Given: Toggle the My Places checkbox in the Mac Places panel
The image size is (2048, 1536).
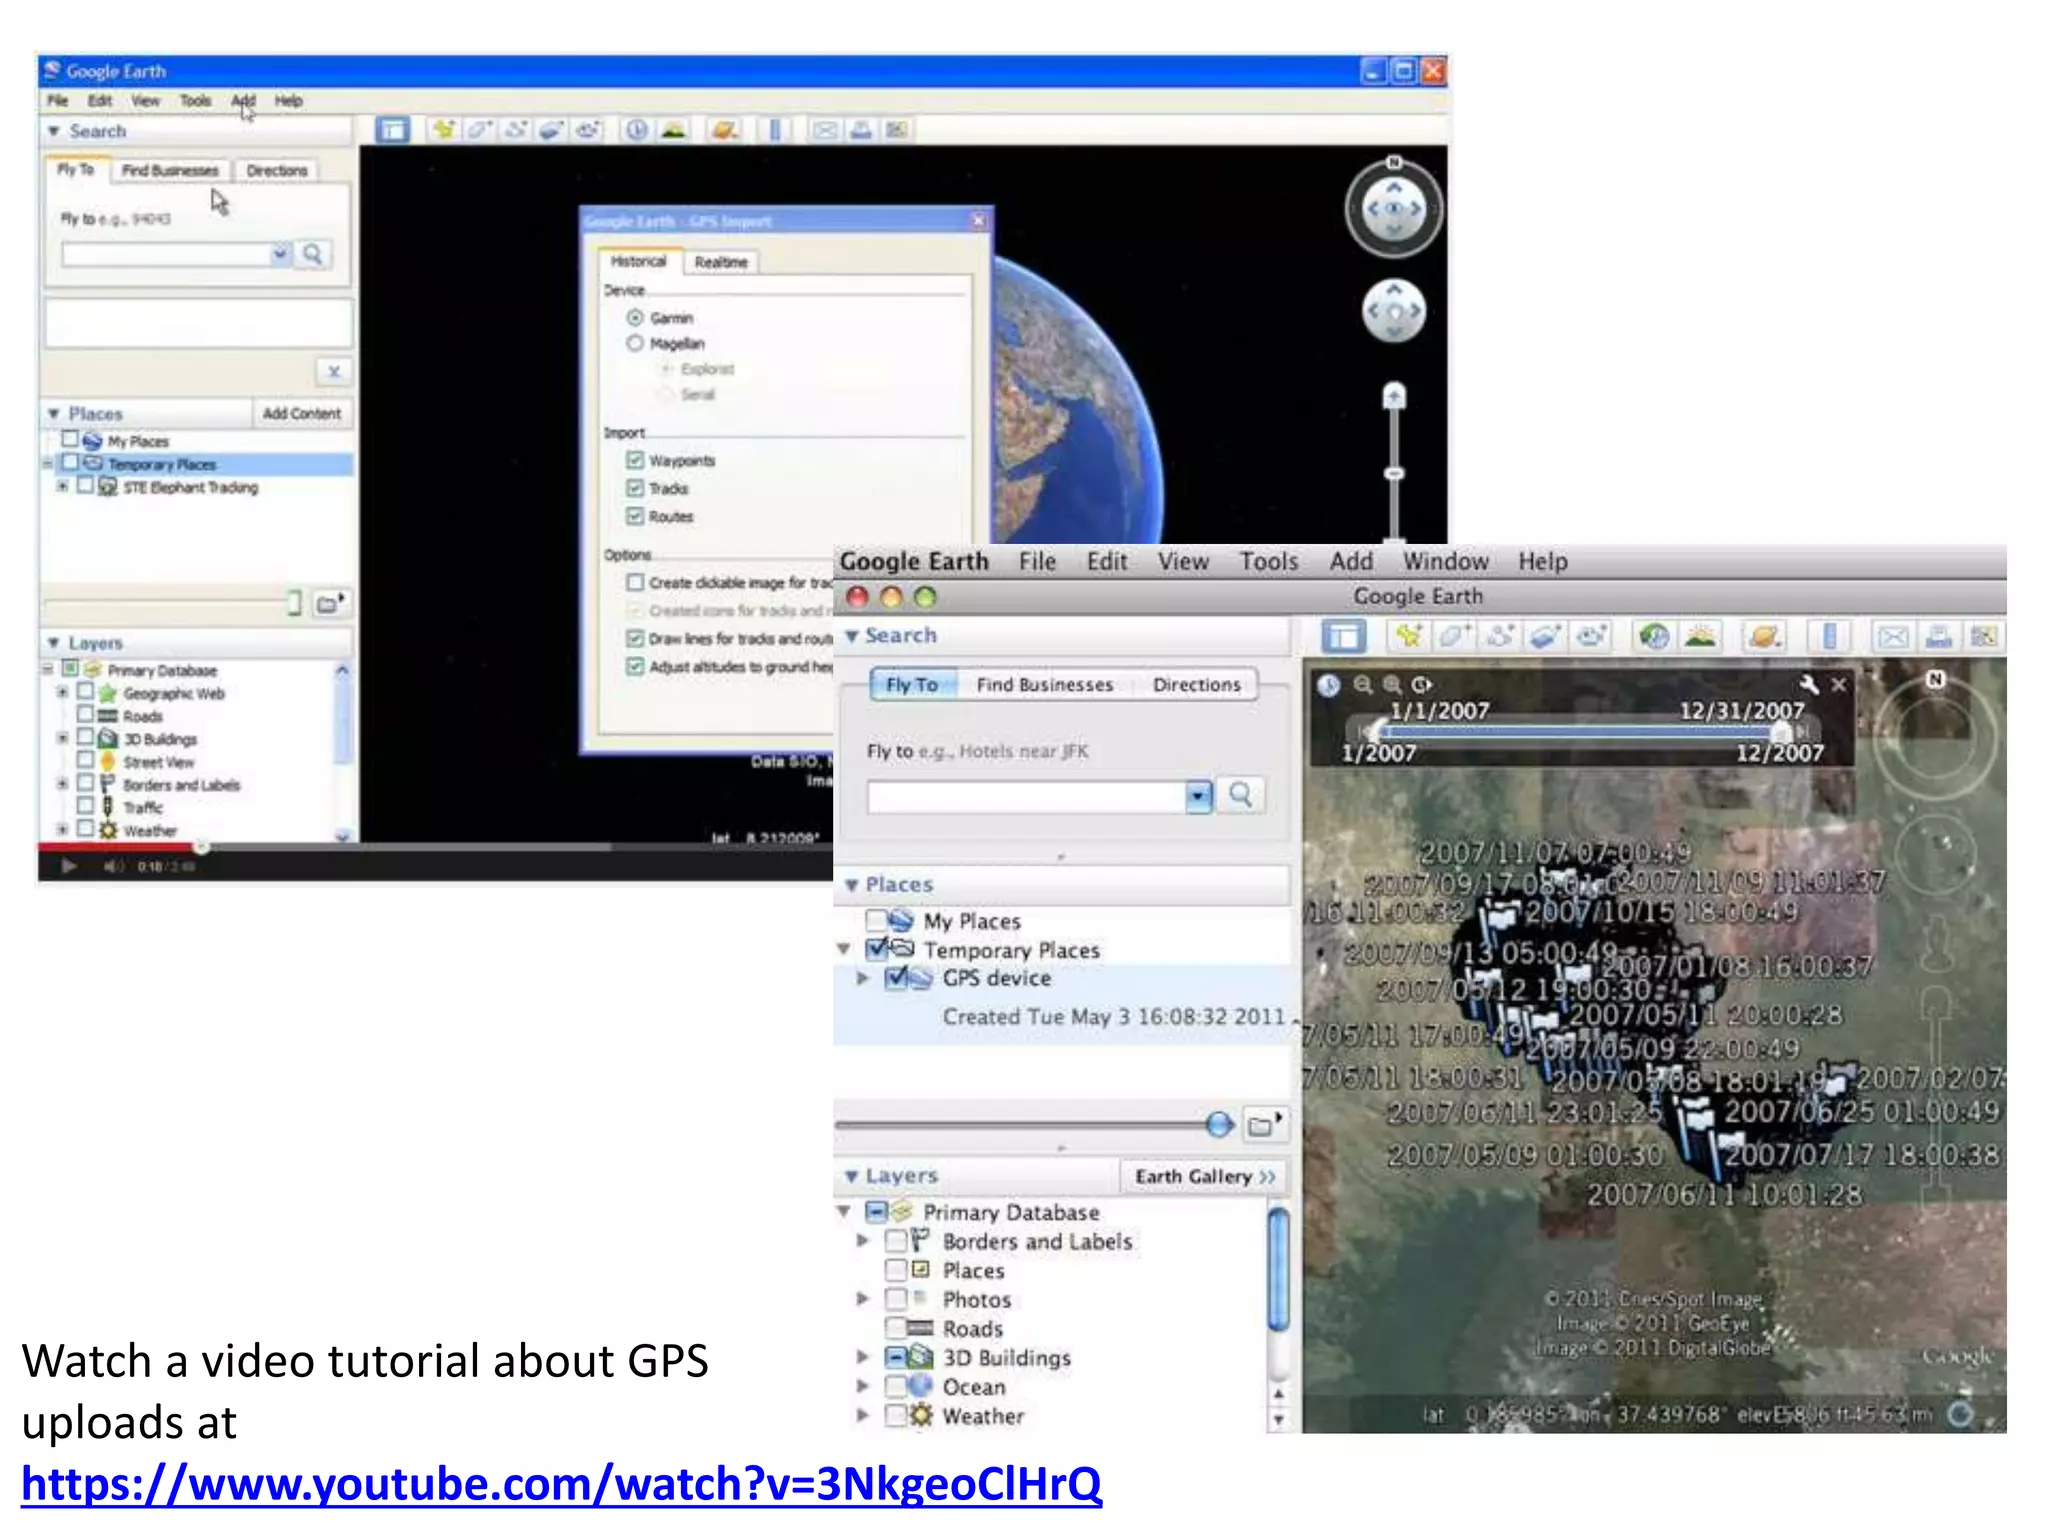Looking at the screenshot, I should coord(877,920).
